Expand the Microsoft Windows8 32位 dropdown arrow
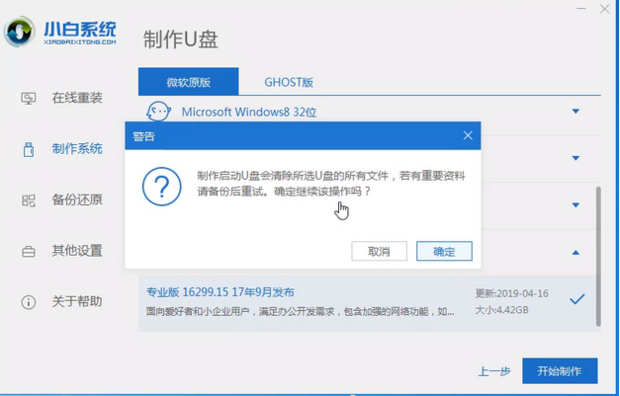The image size is (620, 396). click(x=576, y=112)
